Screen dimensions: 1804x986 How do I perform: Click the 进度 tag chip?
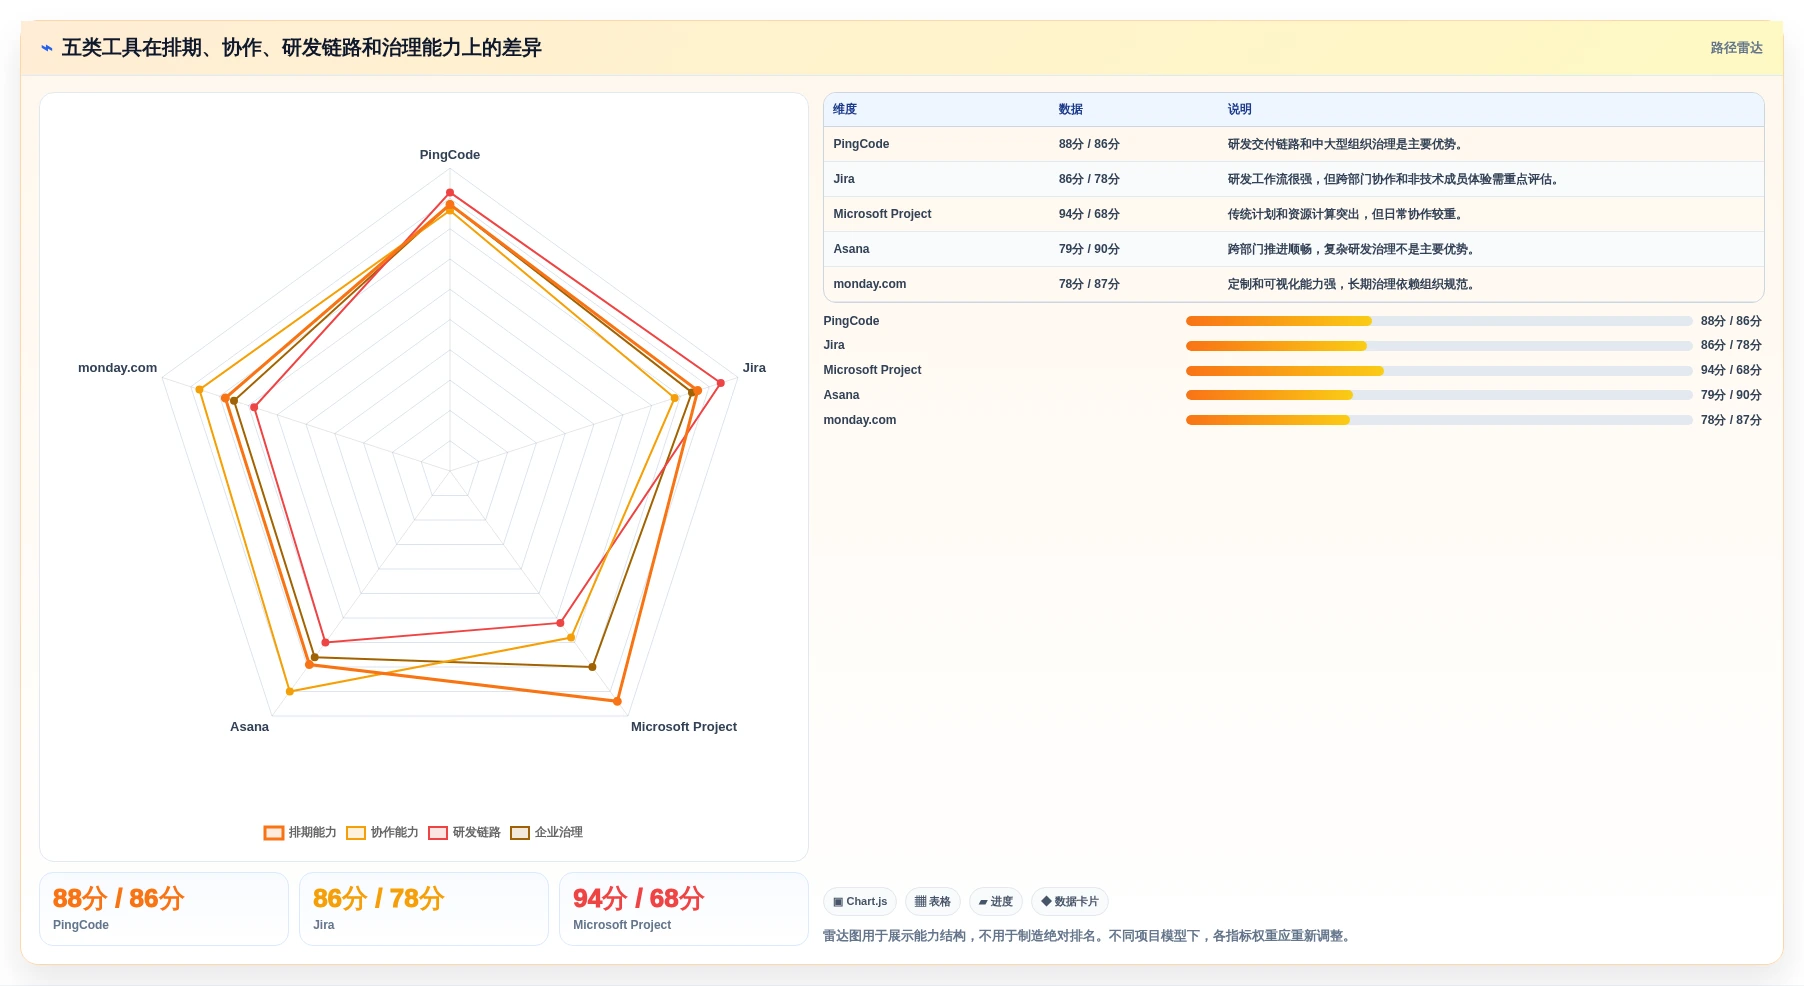click(x=996, y=901)
